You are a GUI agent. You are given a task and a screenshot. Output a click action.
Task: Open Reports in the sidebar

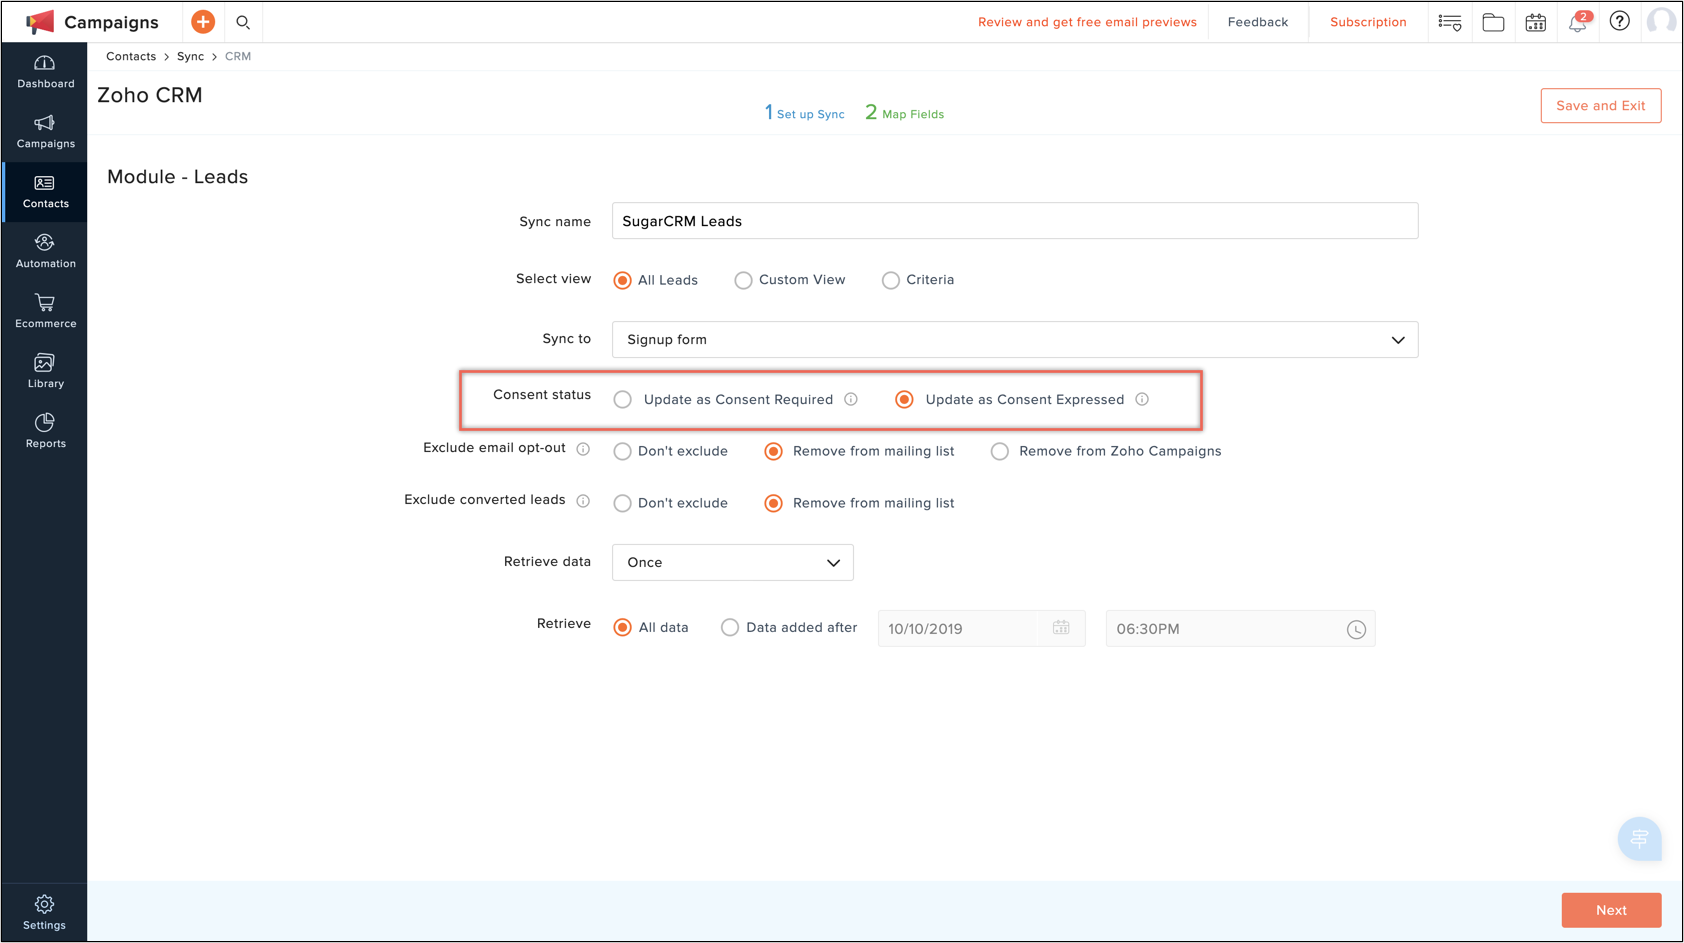(45, 432)
